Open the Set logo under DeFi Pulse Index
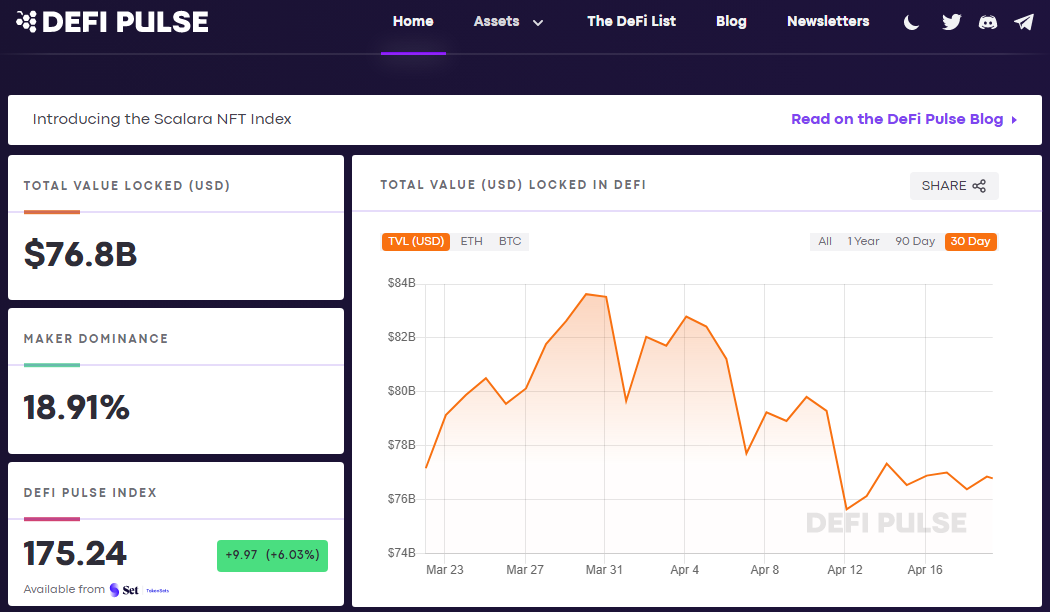This screenshot has width=1050, height=612. point(125,590)
